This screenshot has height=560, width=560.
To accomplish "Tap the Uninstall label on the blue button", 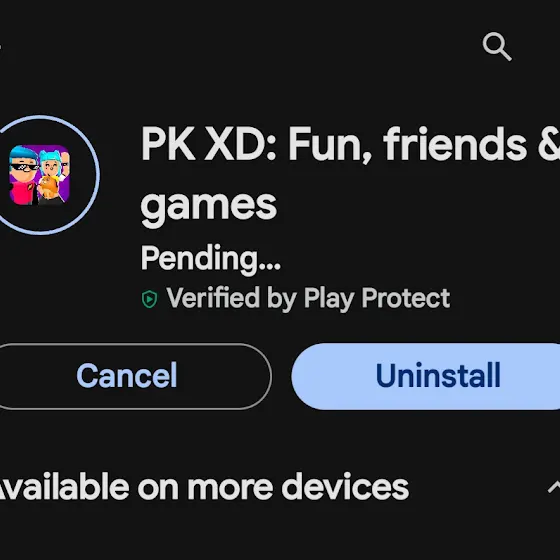I will (438, 375).
